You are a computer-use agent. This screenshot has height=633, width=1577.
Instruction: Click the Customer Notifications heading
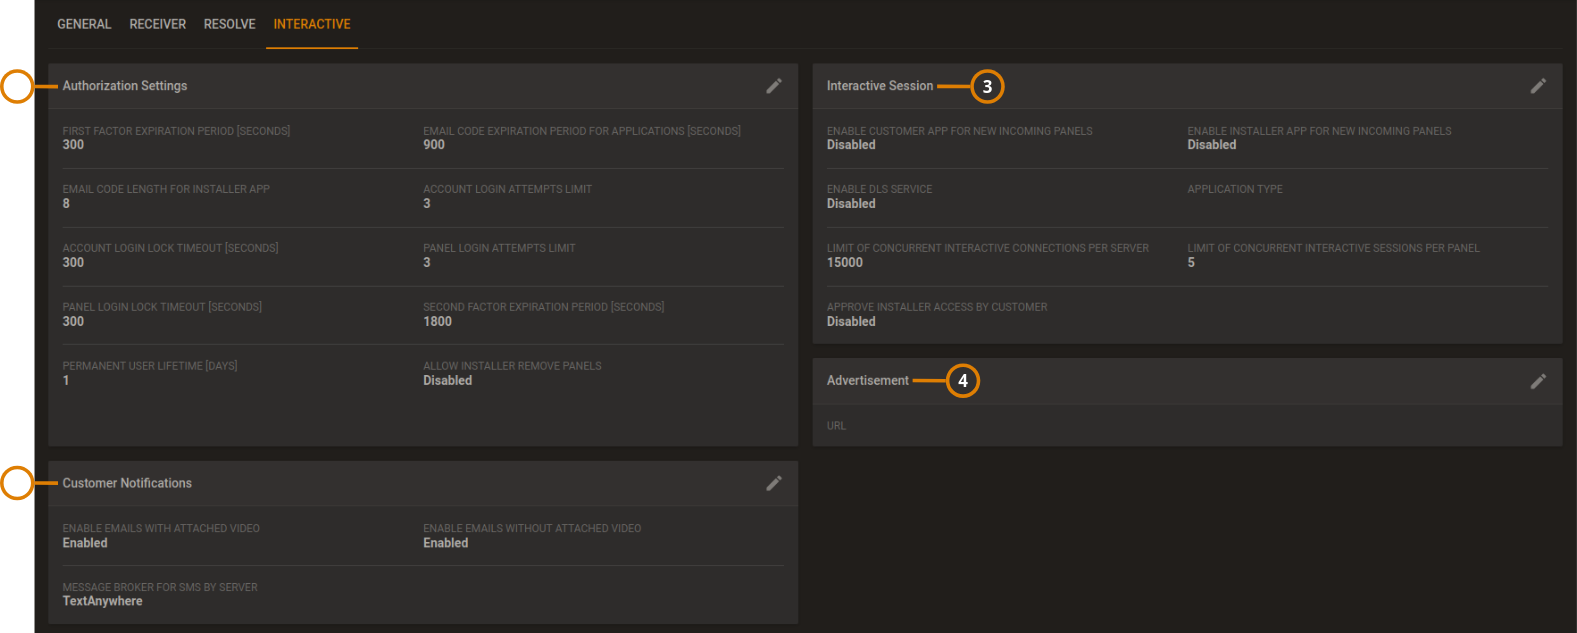[127, 483]
